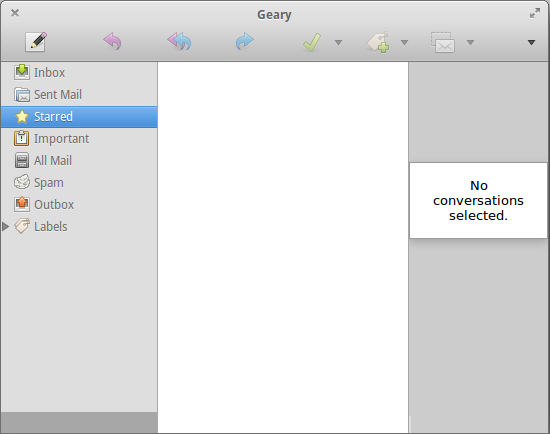Expand the Labels tree triangle
Viewport: 550px width, 434px height.
tap(5, 227)
